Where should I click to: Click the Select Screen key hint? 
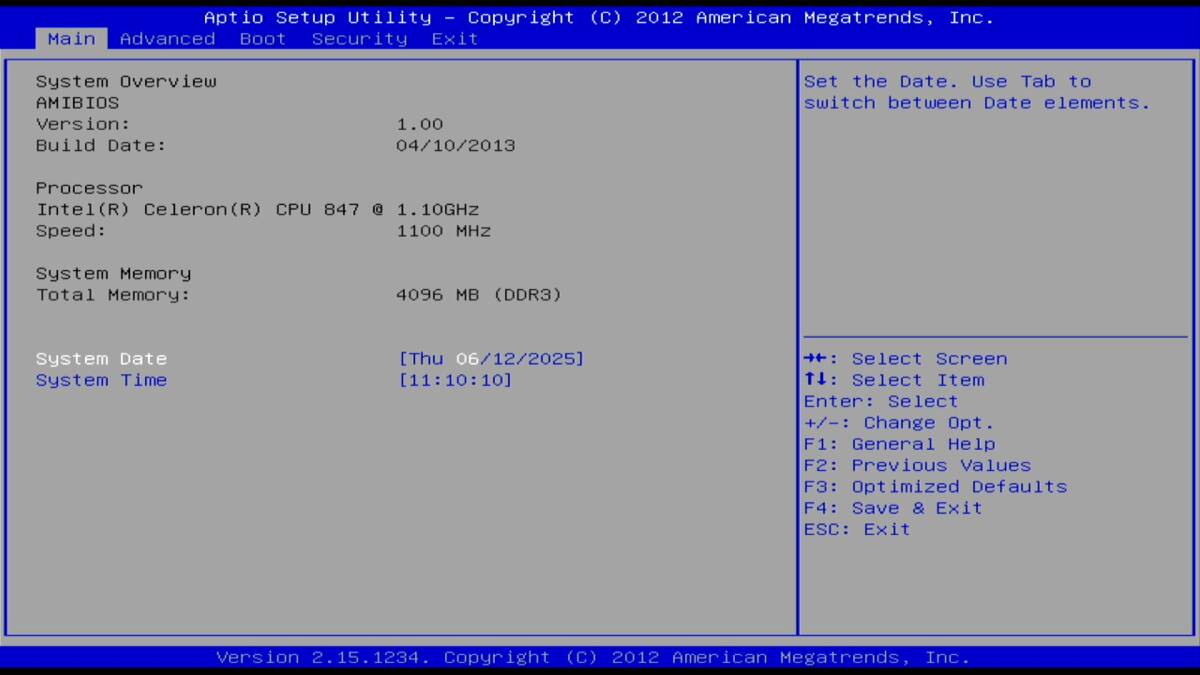click(x=906, y=359)
